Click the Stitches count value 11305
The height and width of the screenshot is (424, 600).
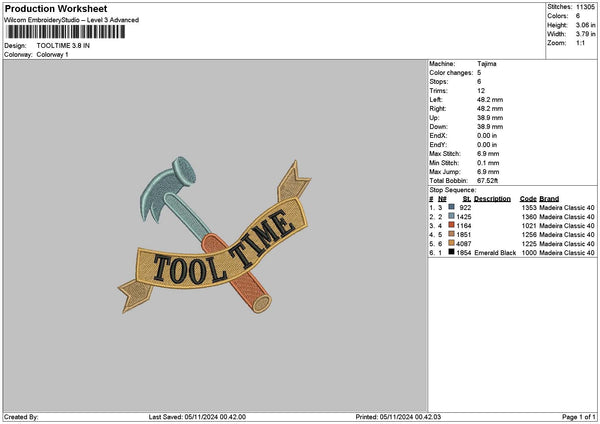(x=586, y=5)
